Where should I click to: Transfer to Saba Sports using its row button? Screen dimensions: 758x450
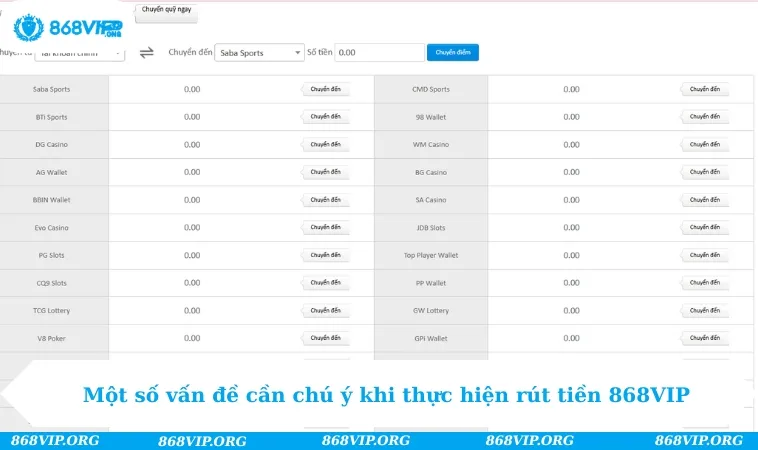click(x=325, y=89)
